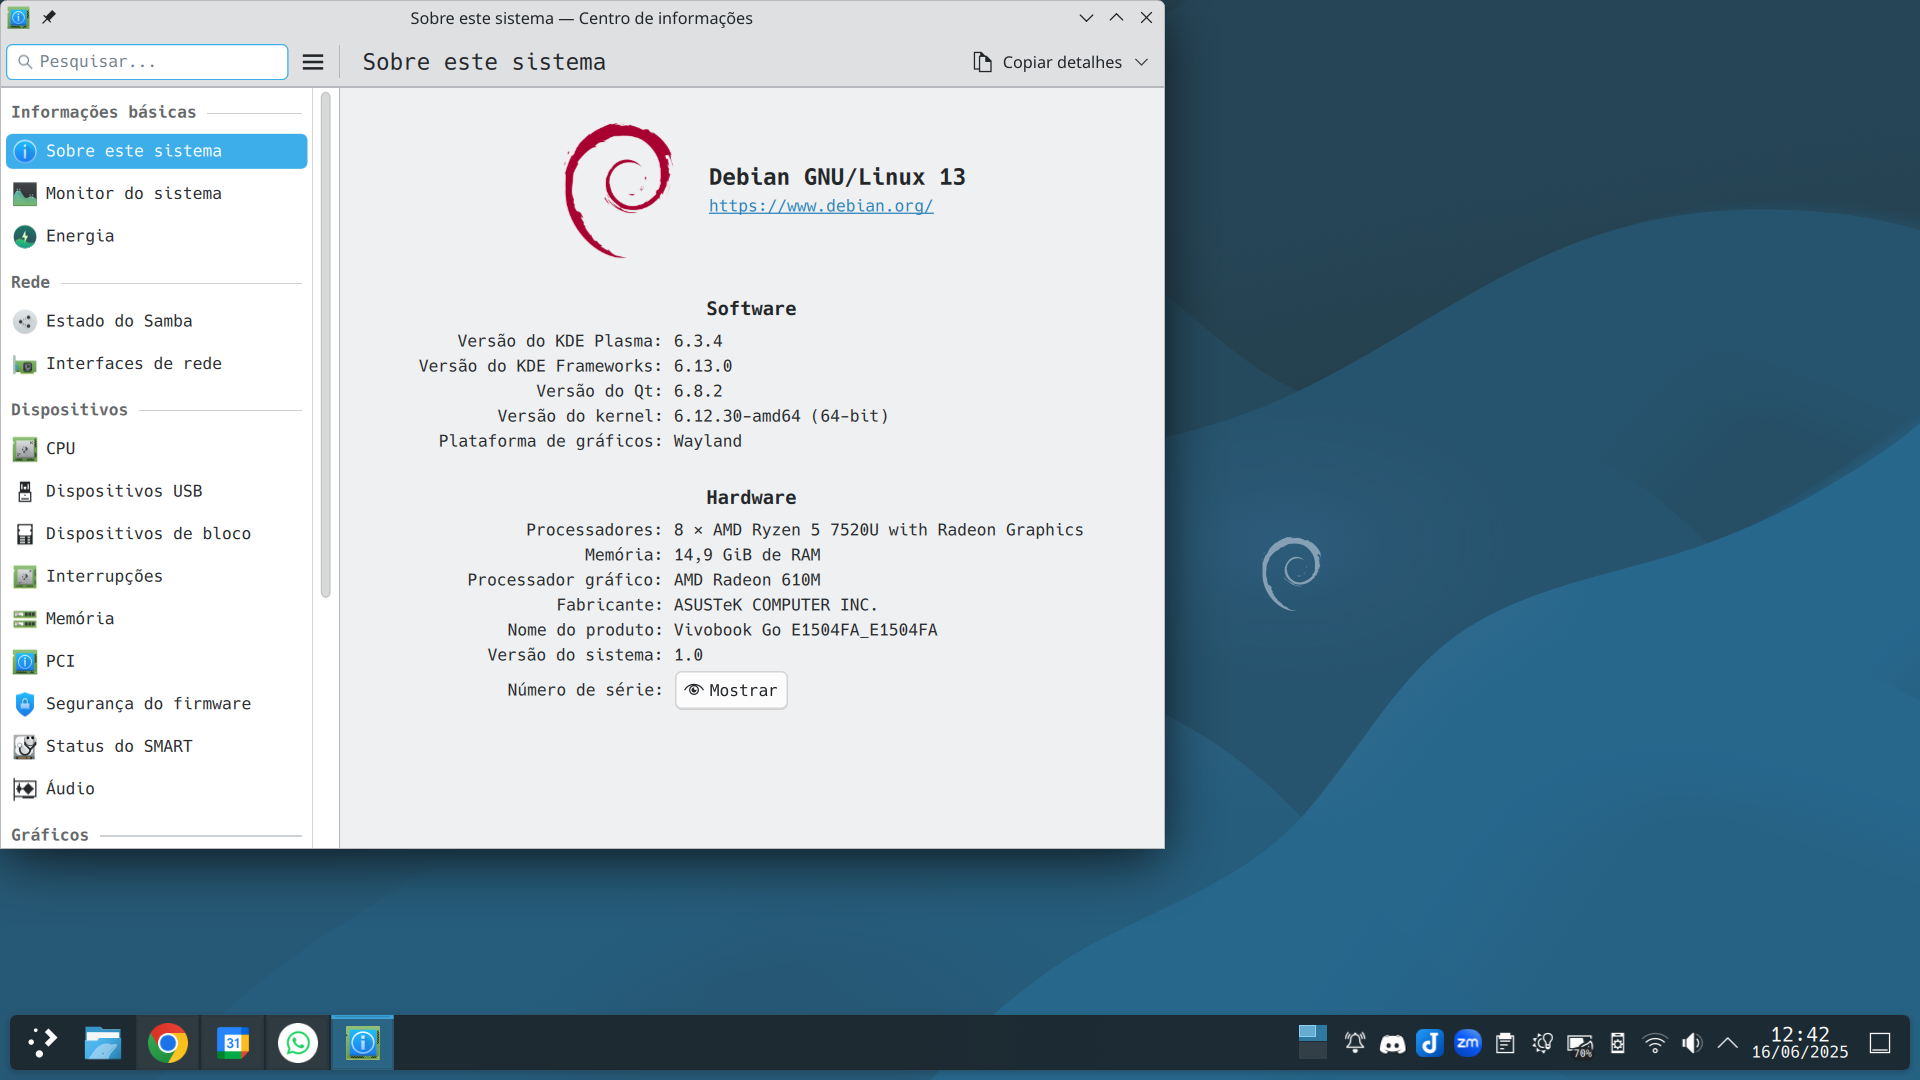Viewport: 1920px width, 1080px height.
Task: Open the hamburger menu next to search
Action: 313,62
